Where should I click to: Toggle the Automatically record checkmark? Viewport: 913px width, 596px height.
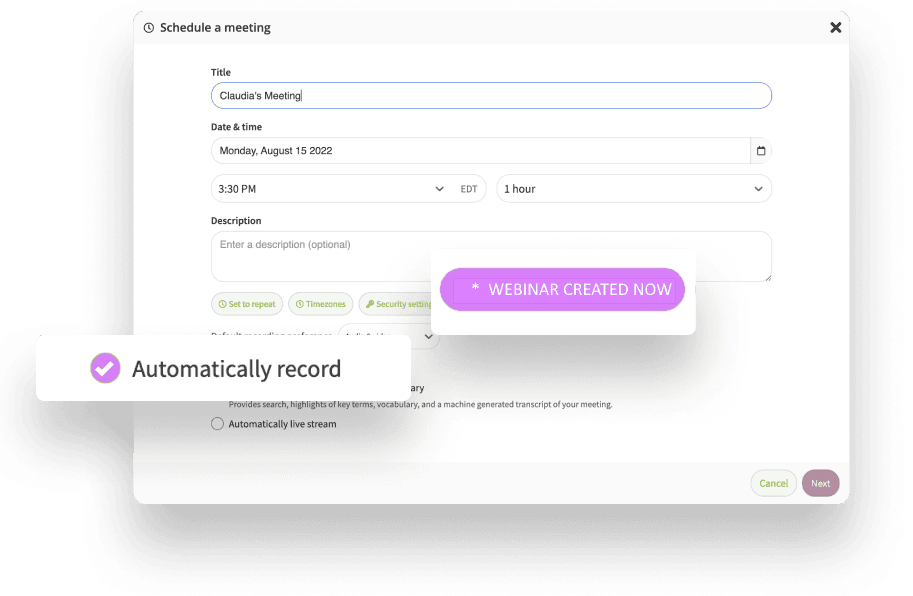pos(105,368)
